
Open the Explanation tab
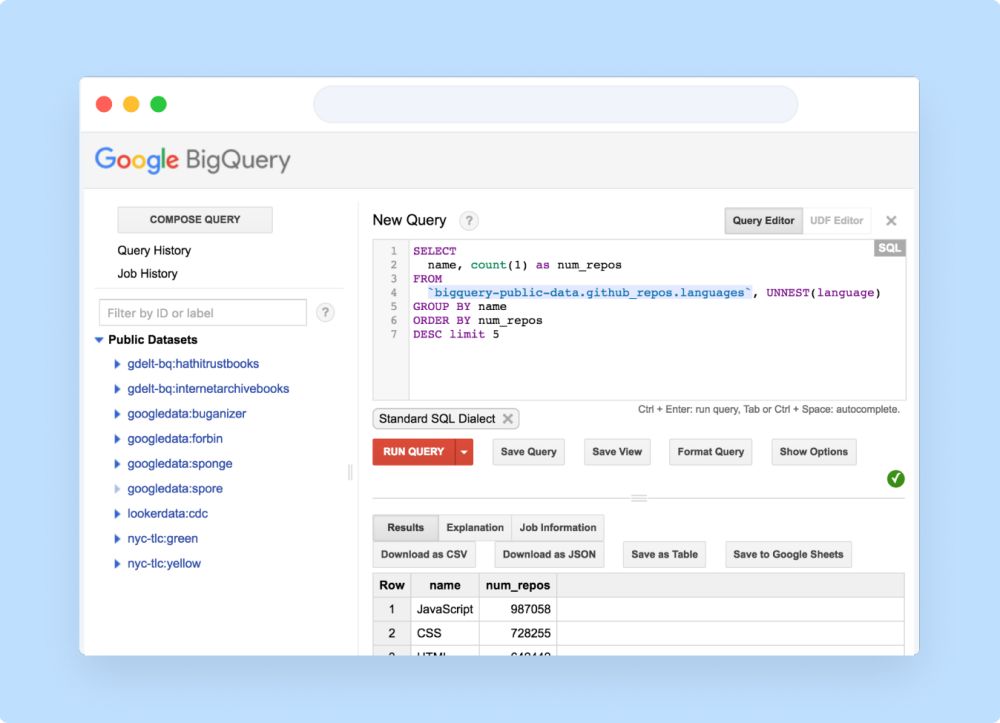(x=475, y=527)
